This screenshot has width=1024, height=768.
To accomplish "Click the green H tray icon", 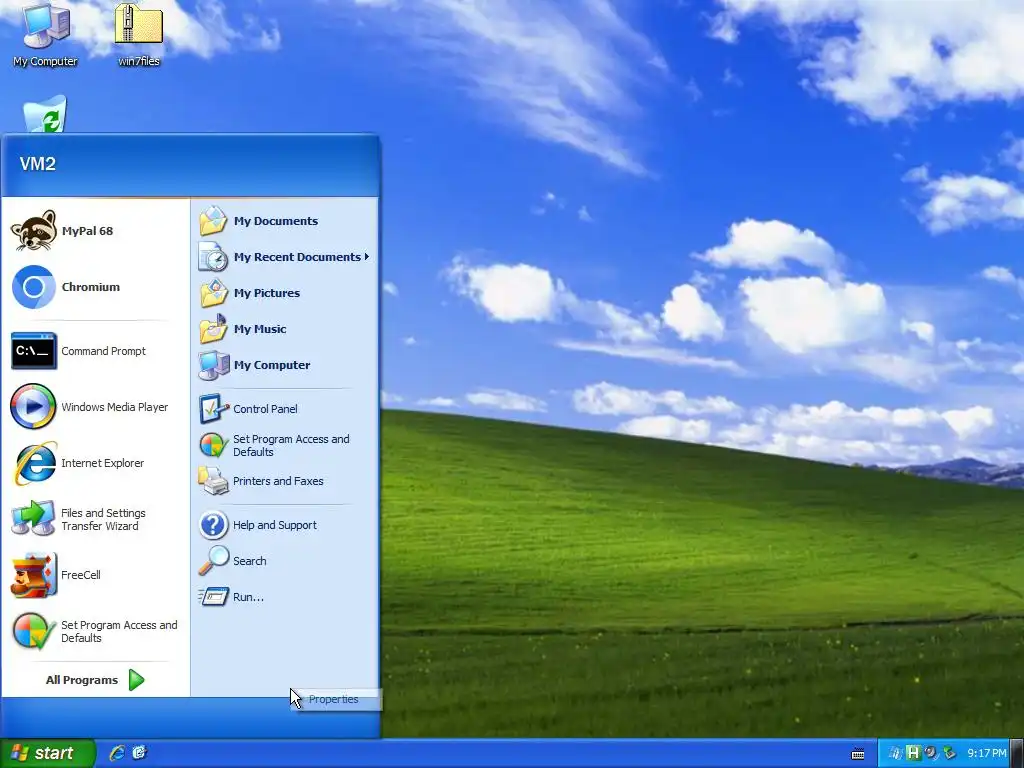I will [913, 753].
